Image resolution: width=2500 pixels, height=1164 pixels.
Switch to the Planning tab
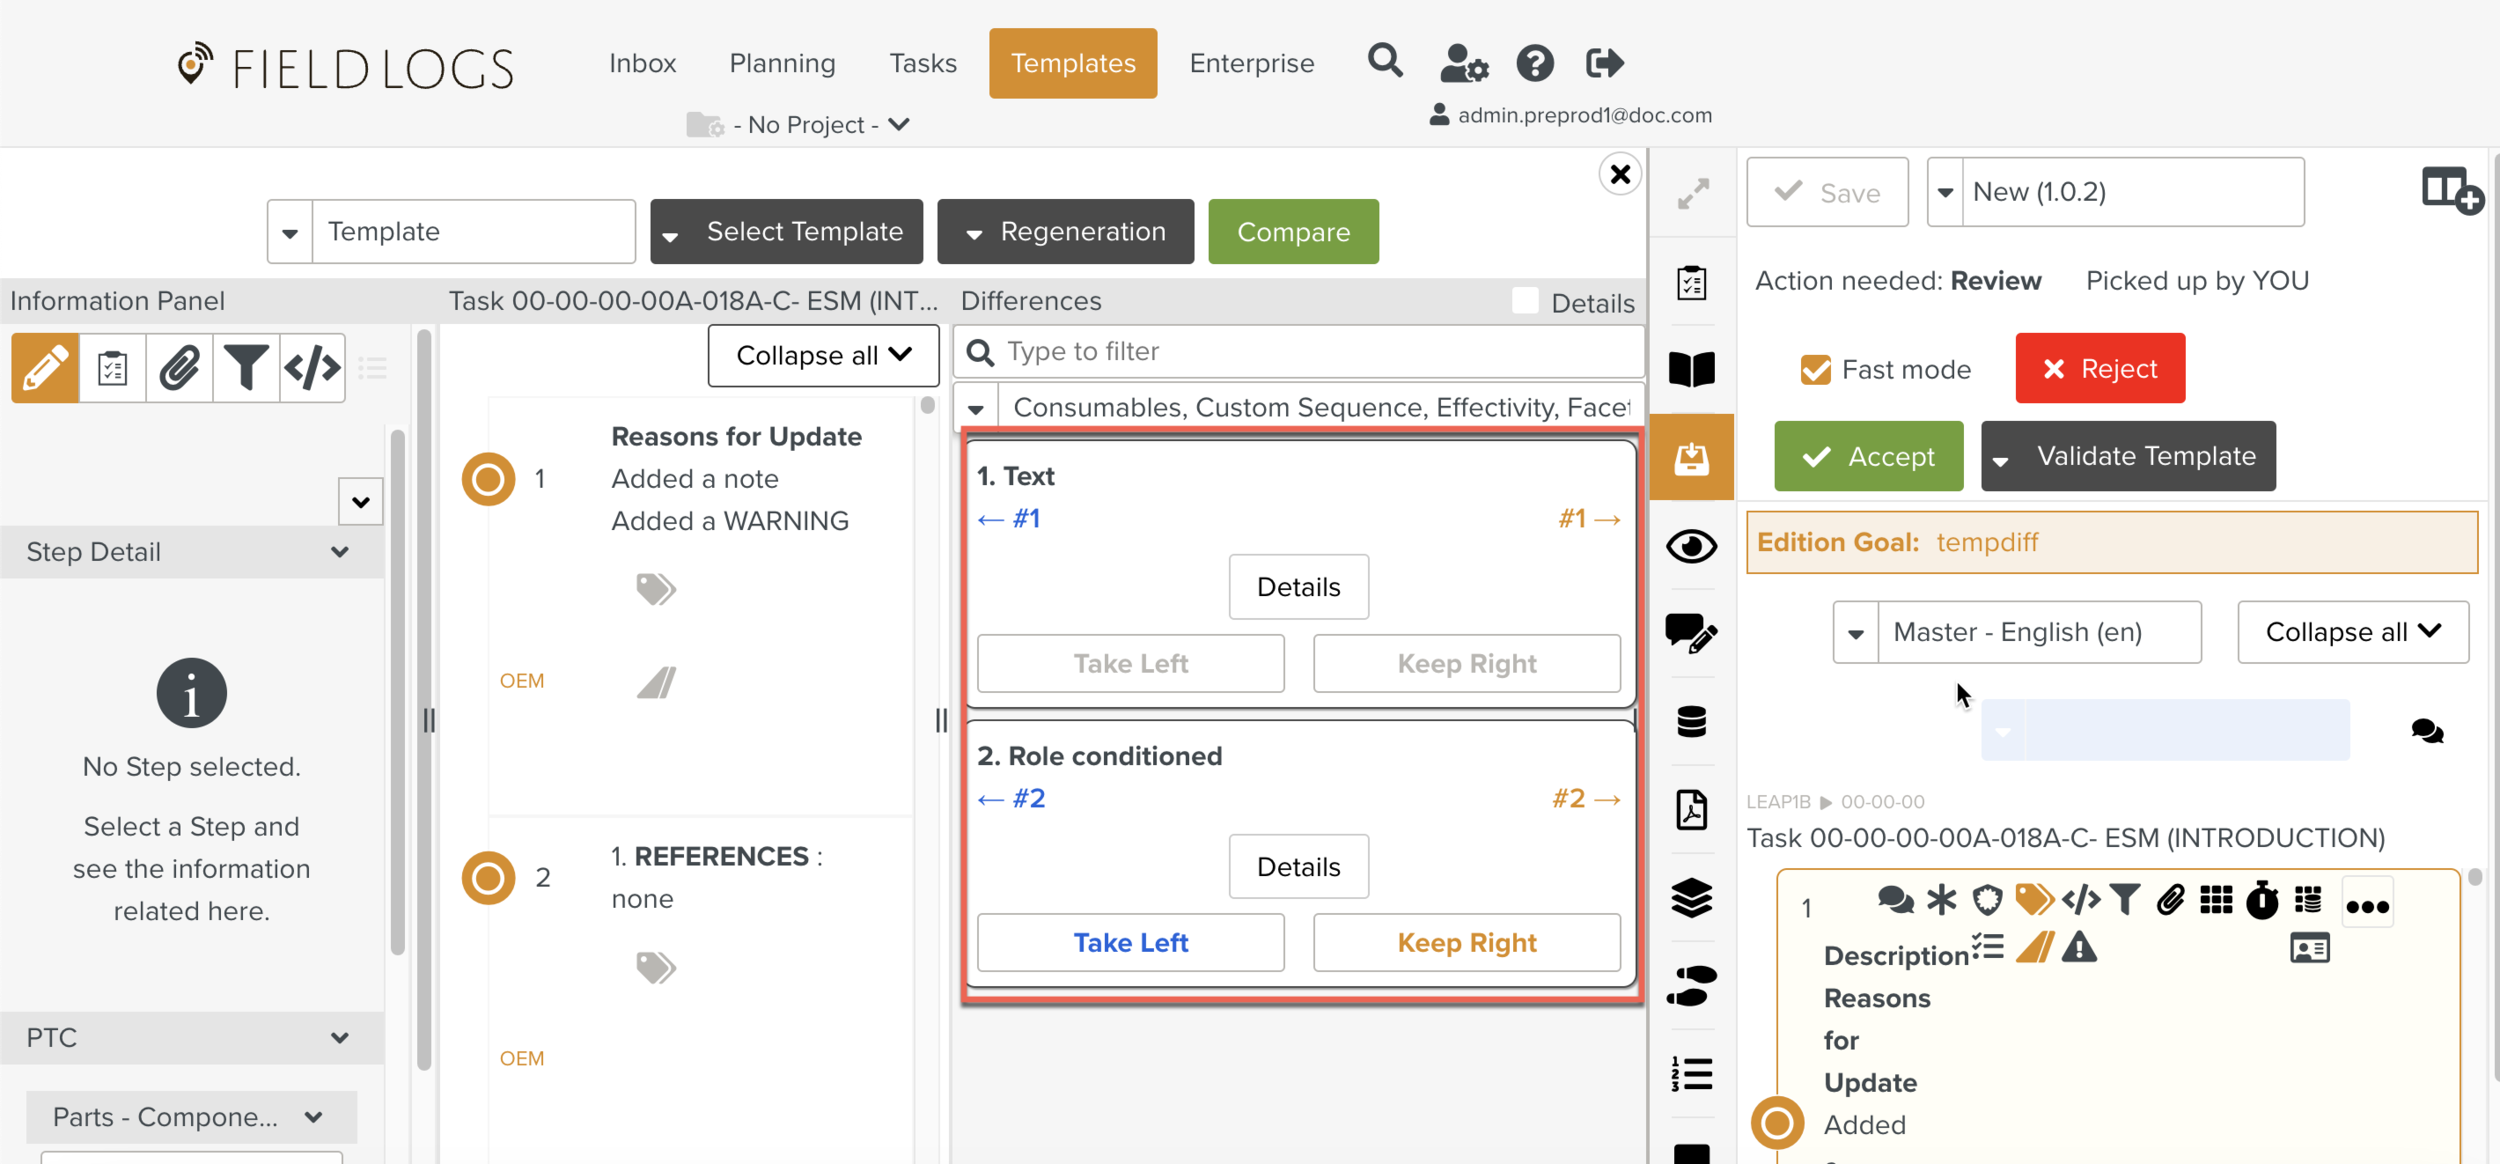(782, 64)
